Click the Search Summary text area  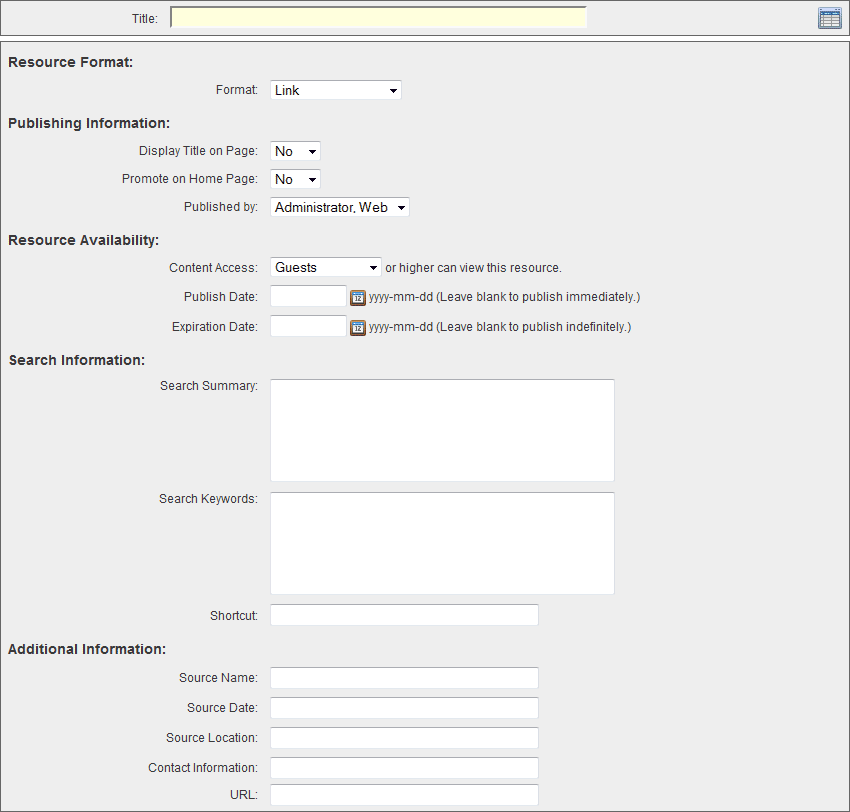[441, 430]
